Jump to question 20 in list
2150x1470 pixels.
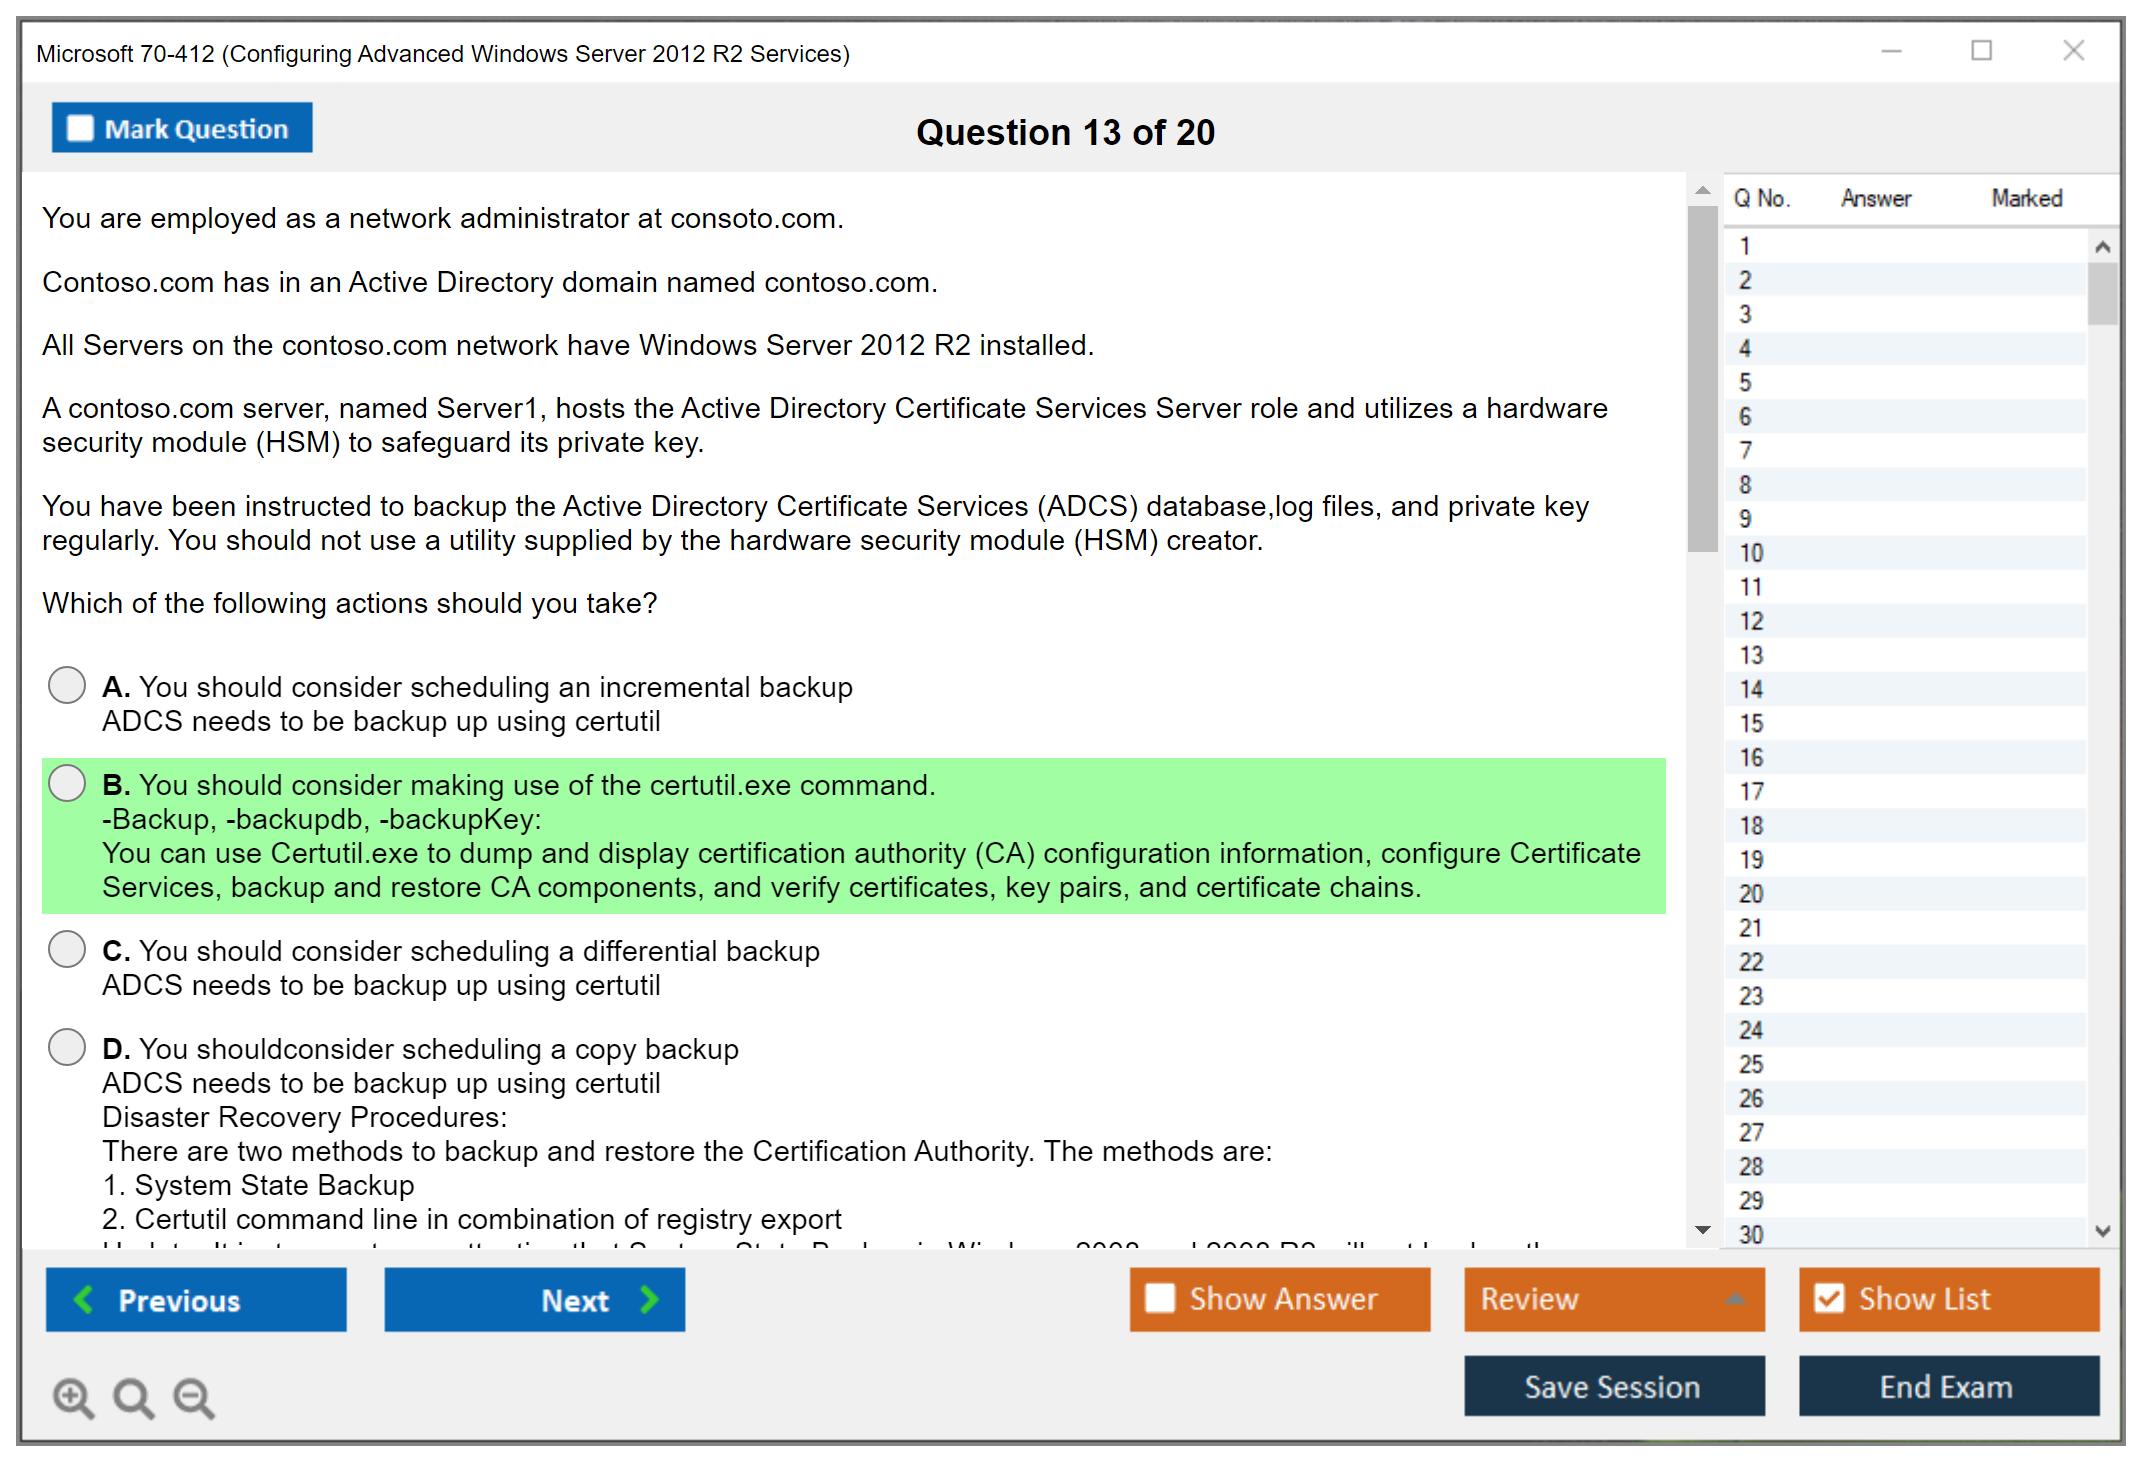pos(1751,894)
